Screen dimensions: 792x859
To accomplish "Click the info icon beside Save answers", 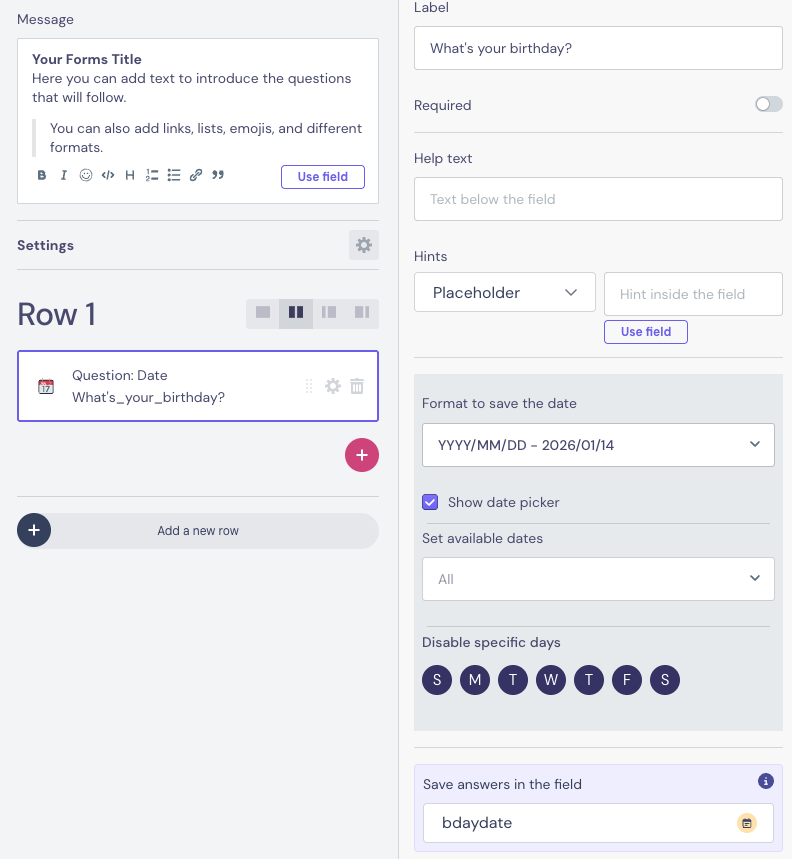I will pos(766,781).
